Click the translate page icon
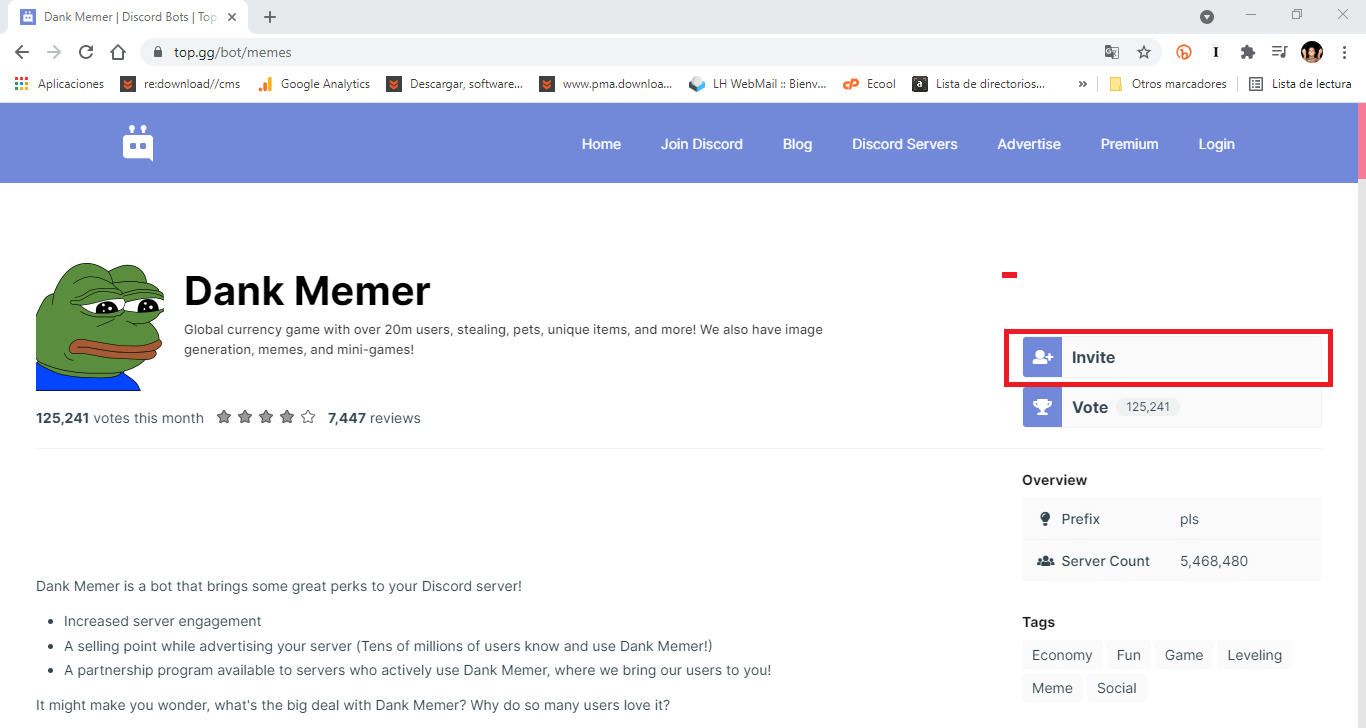 coord(1112,52)
